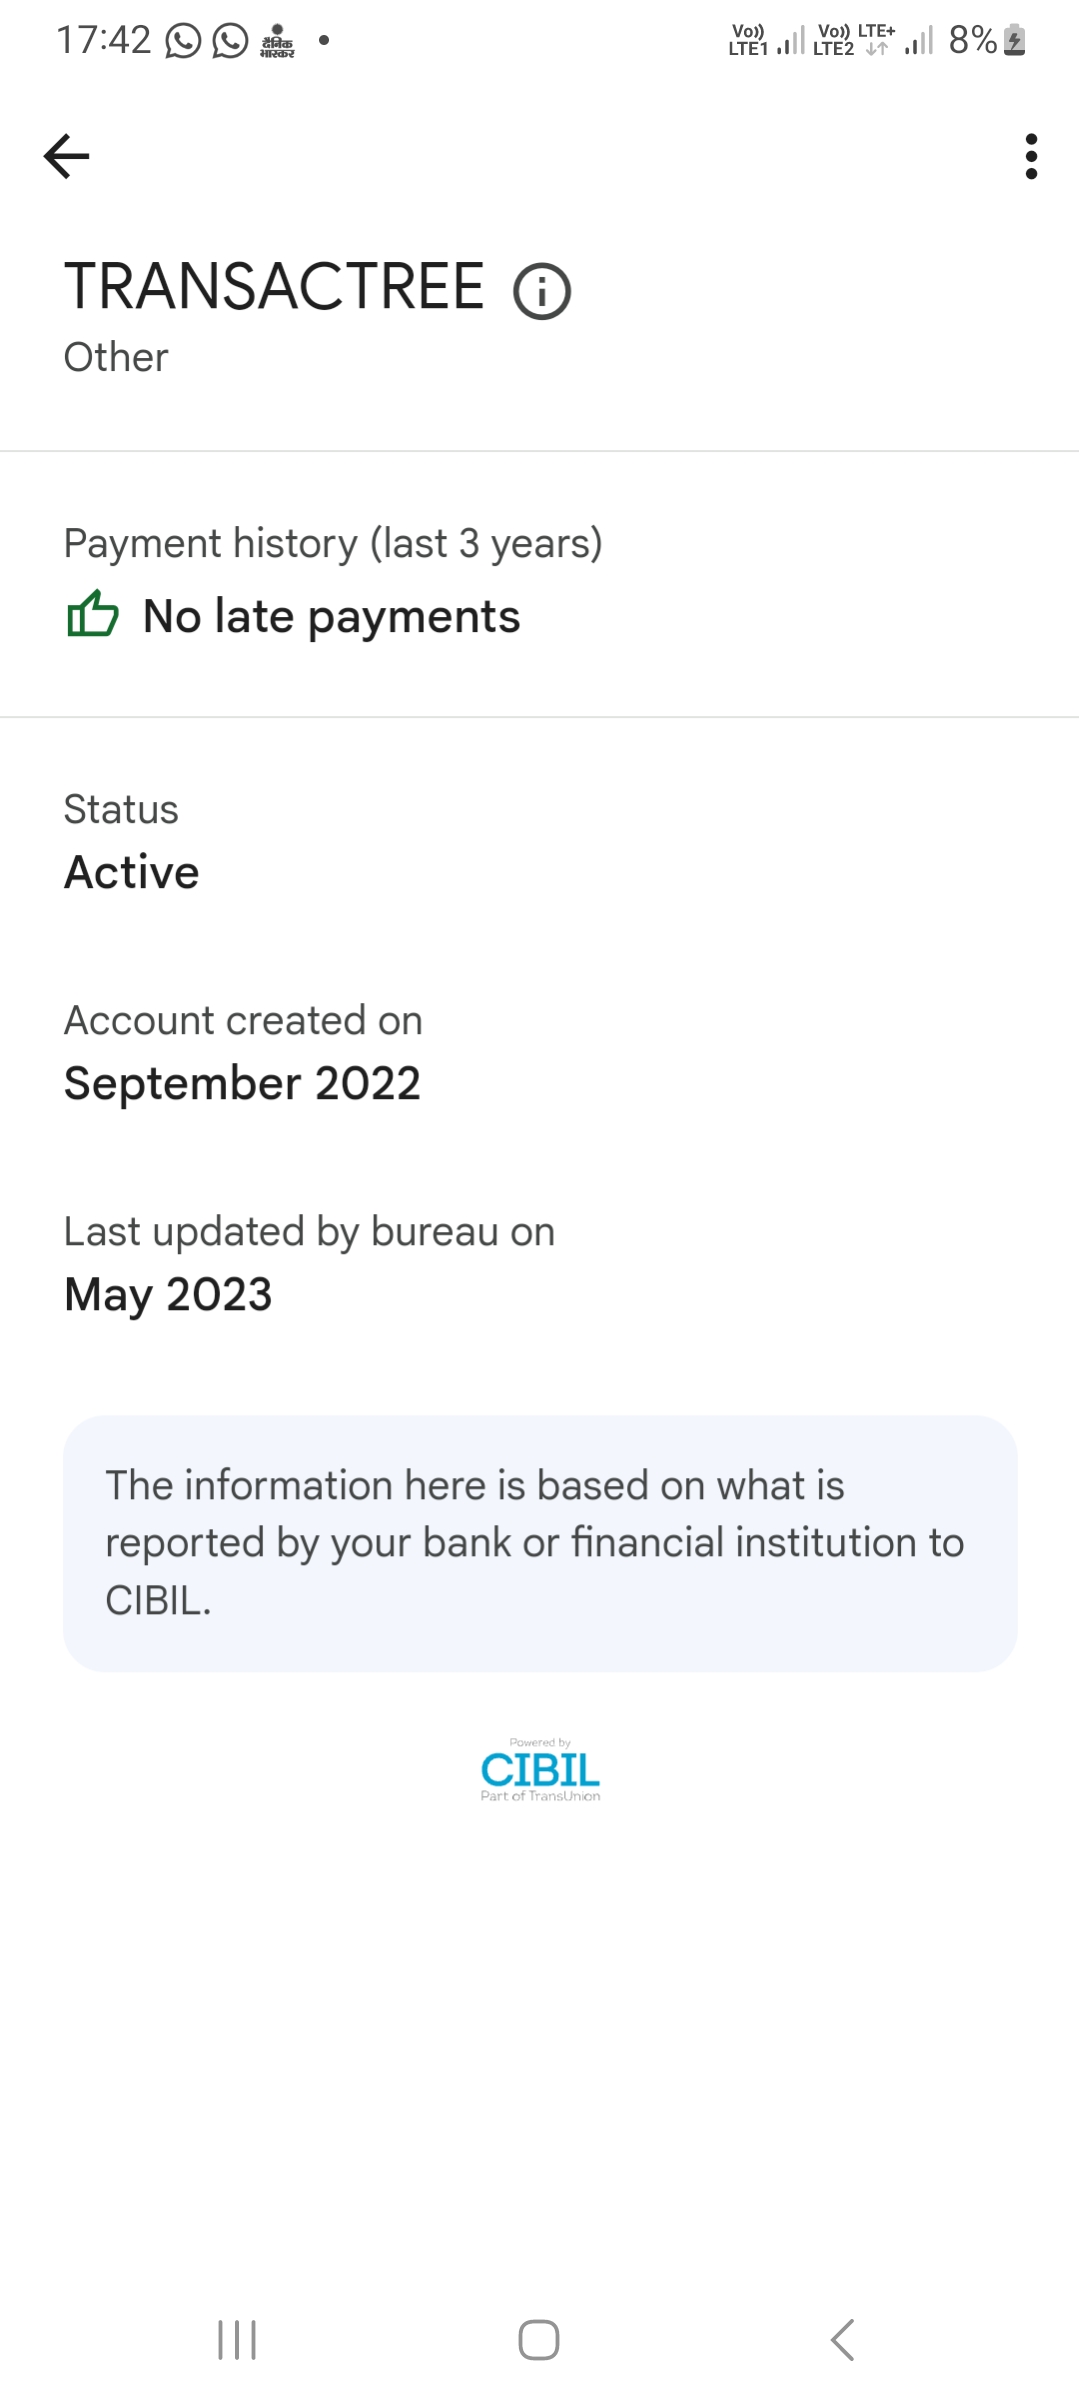
Task: Select the Active status value
Action: pyautogui.click(x=132, y=872)
